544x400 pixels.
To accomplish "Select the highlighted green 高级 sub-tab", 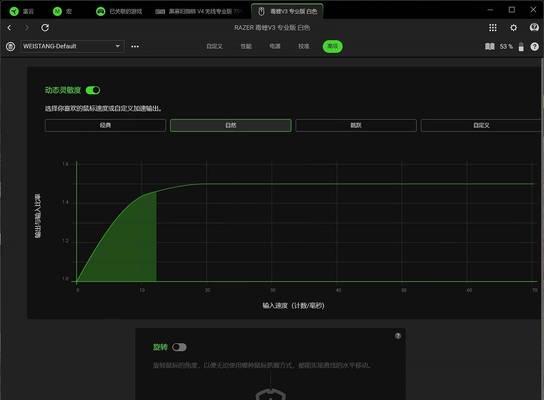I will (332, 46).
